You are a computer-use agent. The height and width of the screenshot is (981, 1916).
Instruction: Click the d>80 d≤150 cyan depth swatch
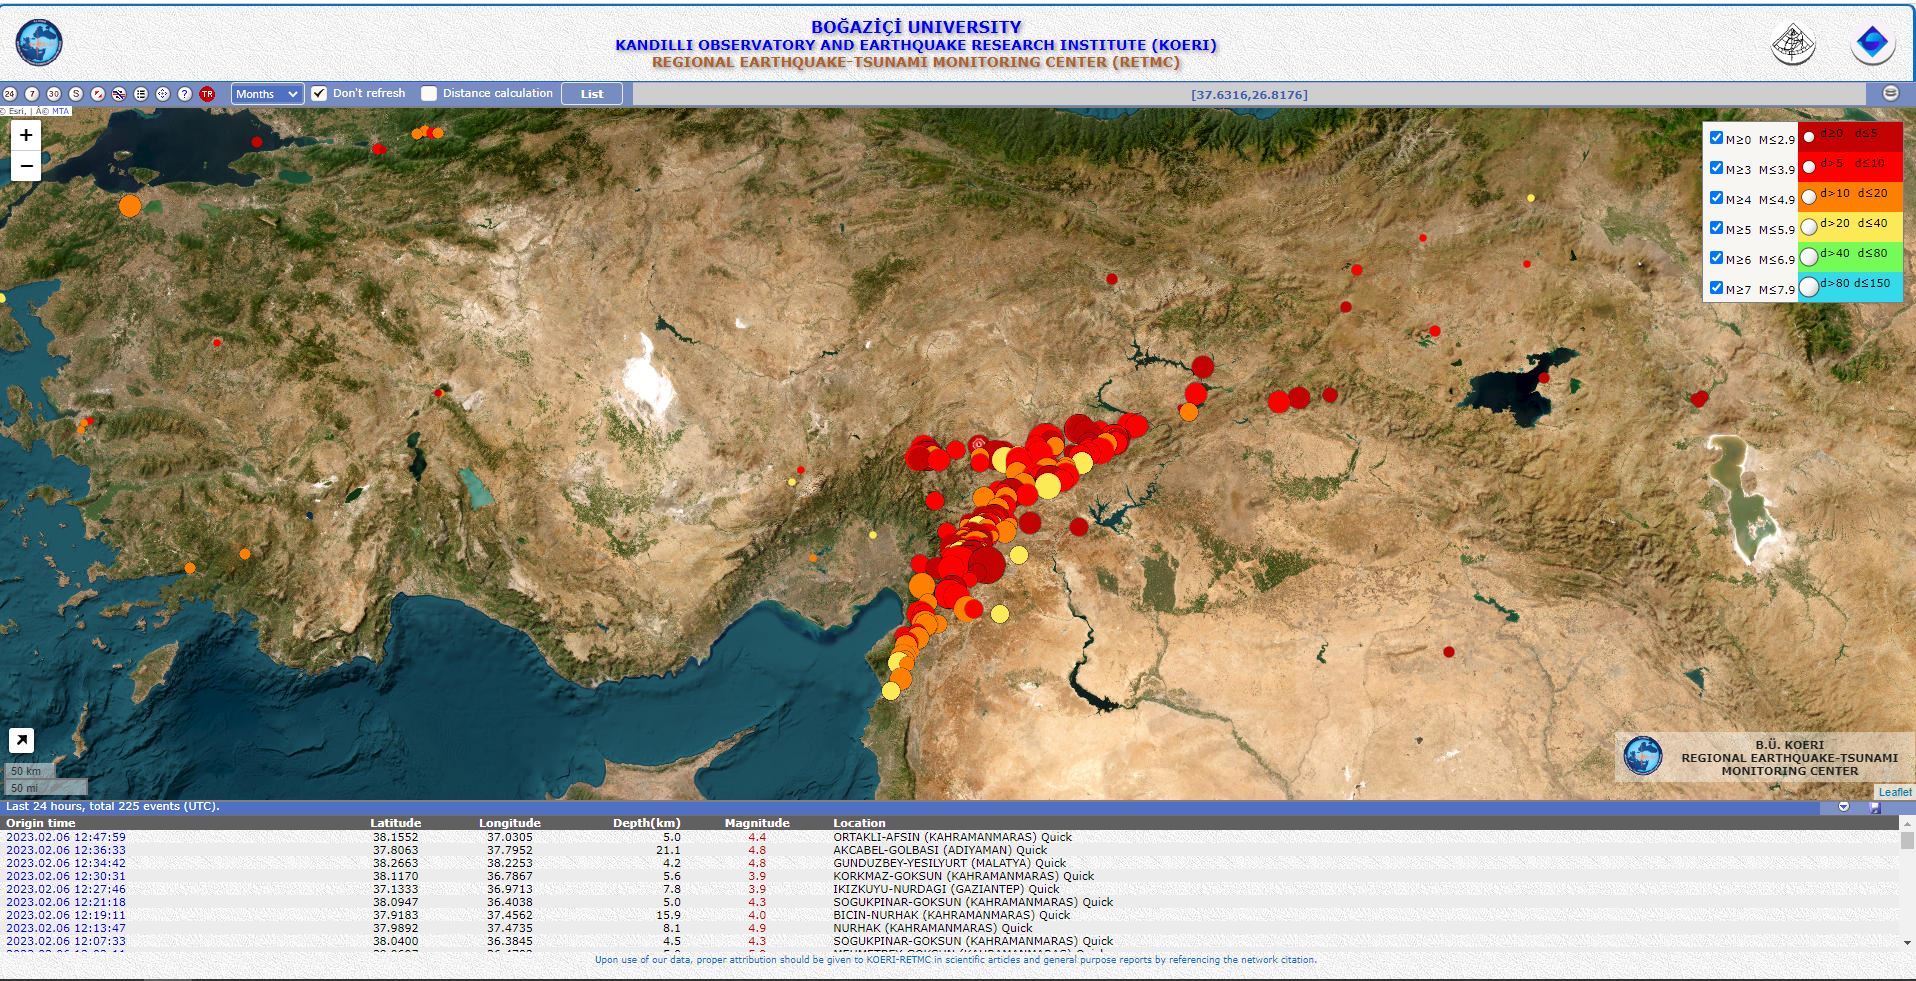pyautogui.click(x=1850, y=287)
